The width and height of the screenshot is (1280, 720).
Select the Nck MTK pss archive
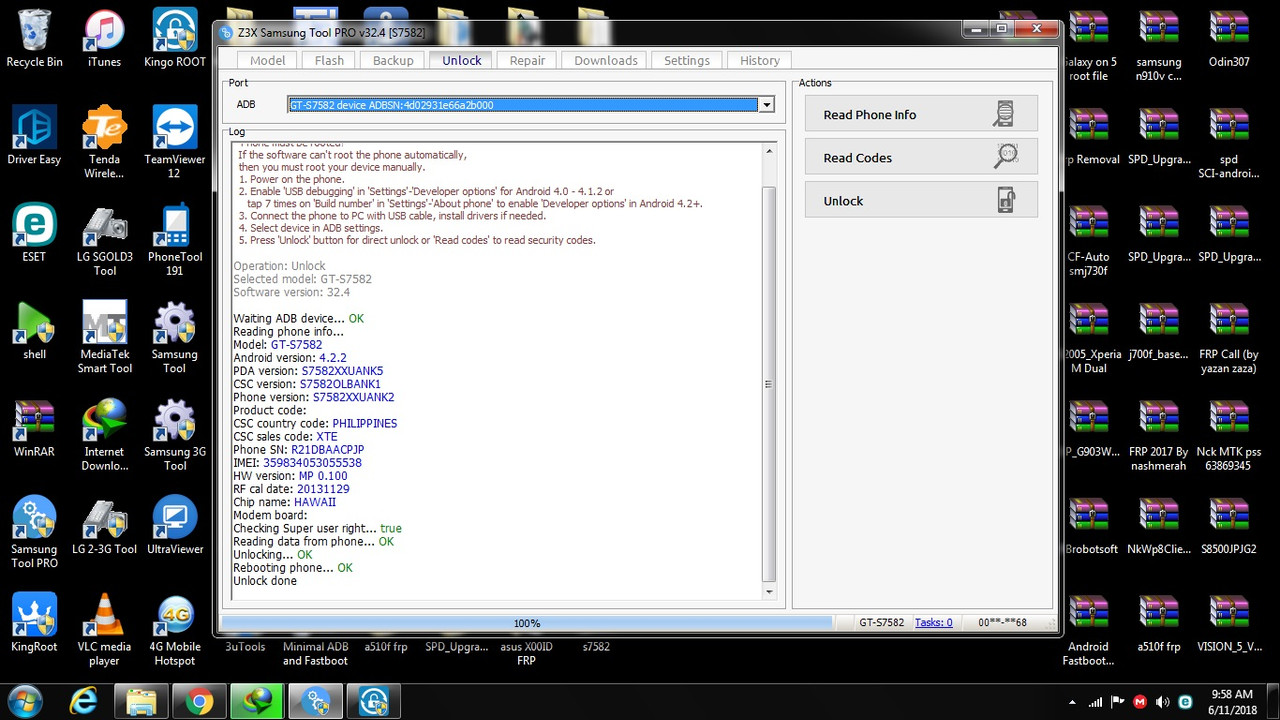click(1229, 435)
